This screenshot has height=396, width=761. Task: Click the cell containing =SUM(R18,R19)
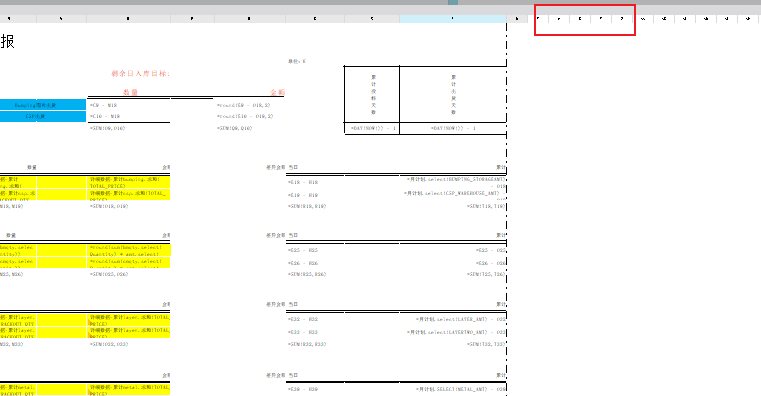(x=315, y=206)
